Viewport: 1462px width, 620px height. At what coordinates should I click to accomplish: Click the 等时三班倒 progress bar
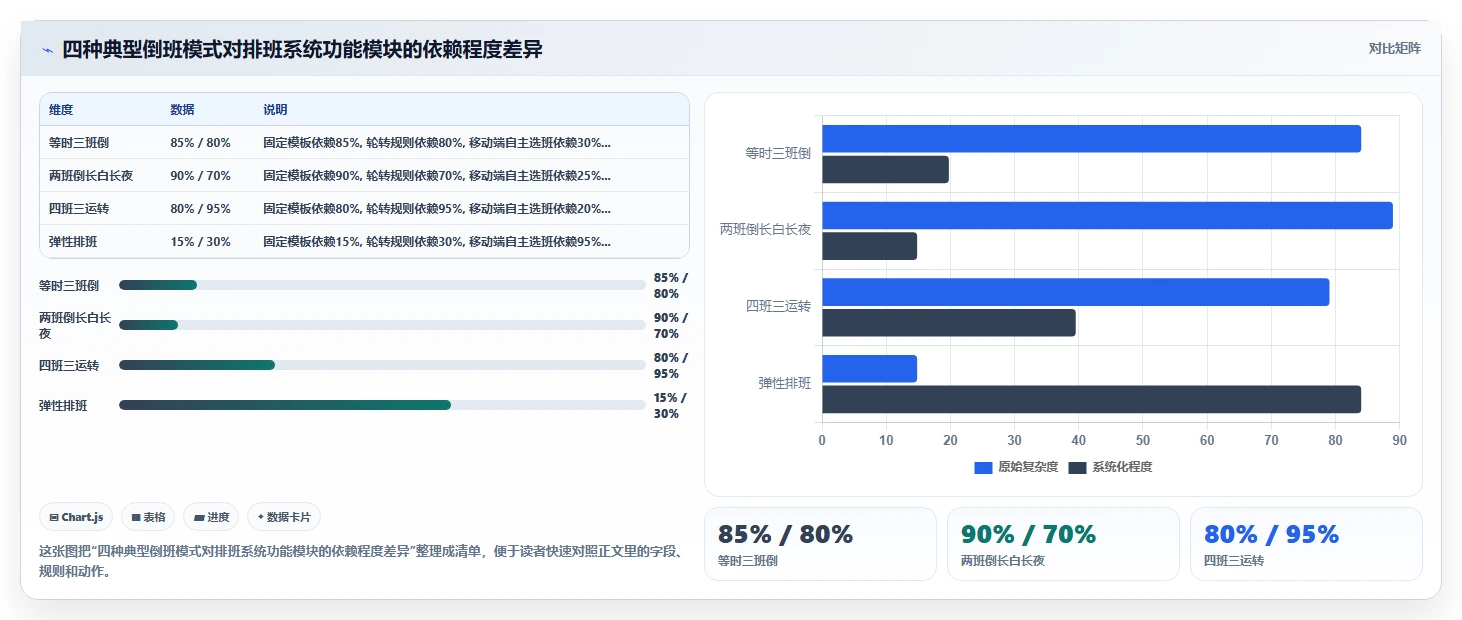click(x=382, y=285)
